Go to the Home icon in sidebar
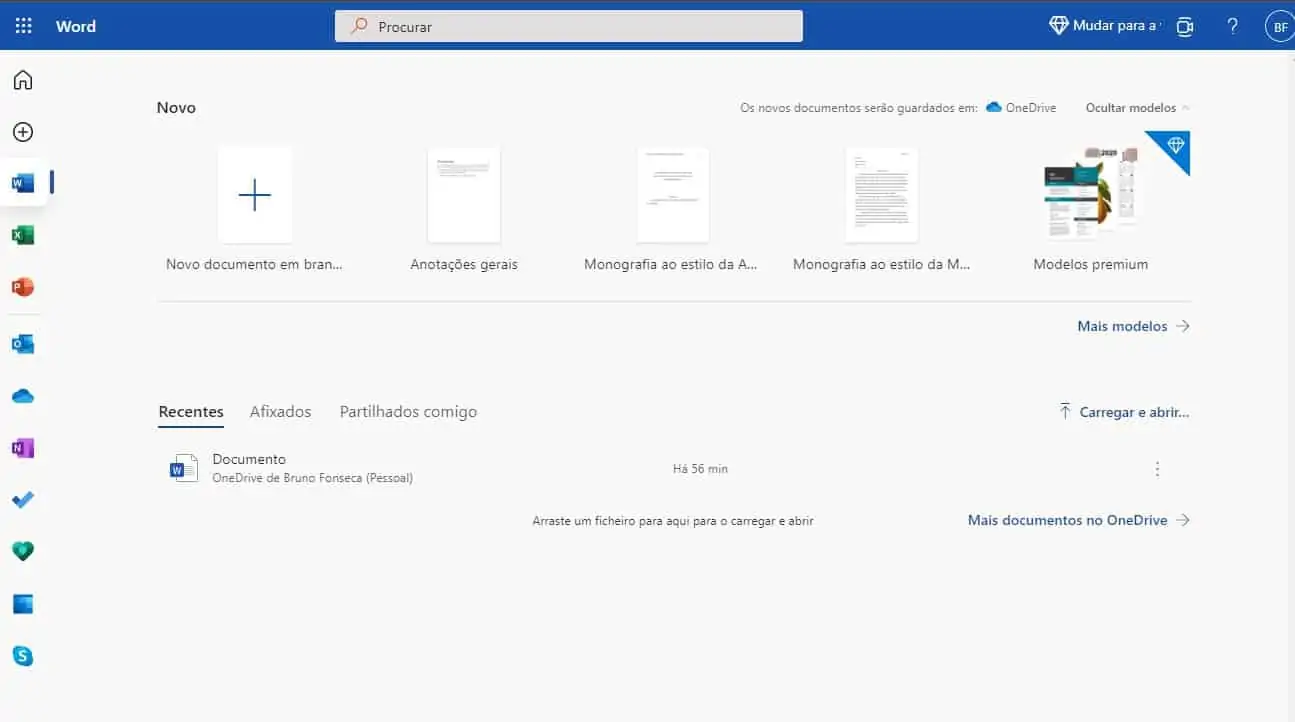Screen dimensions: 1295x722 pyautogui.click(x=23, y=80)
